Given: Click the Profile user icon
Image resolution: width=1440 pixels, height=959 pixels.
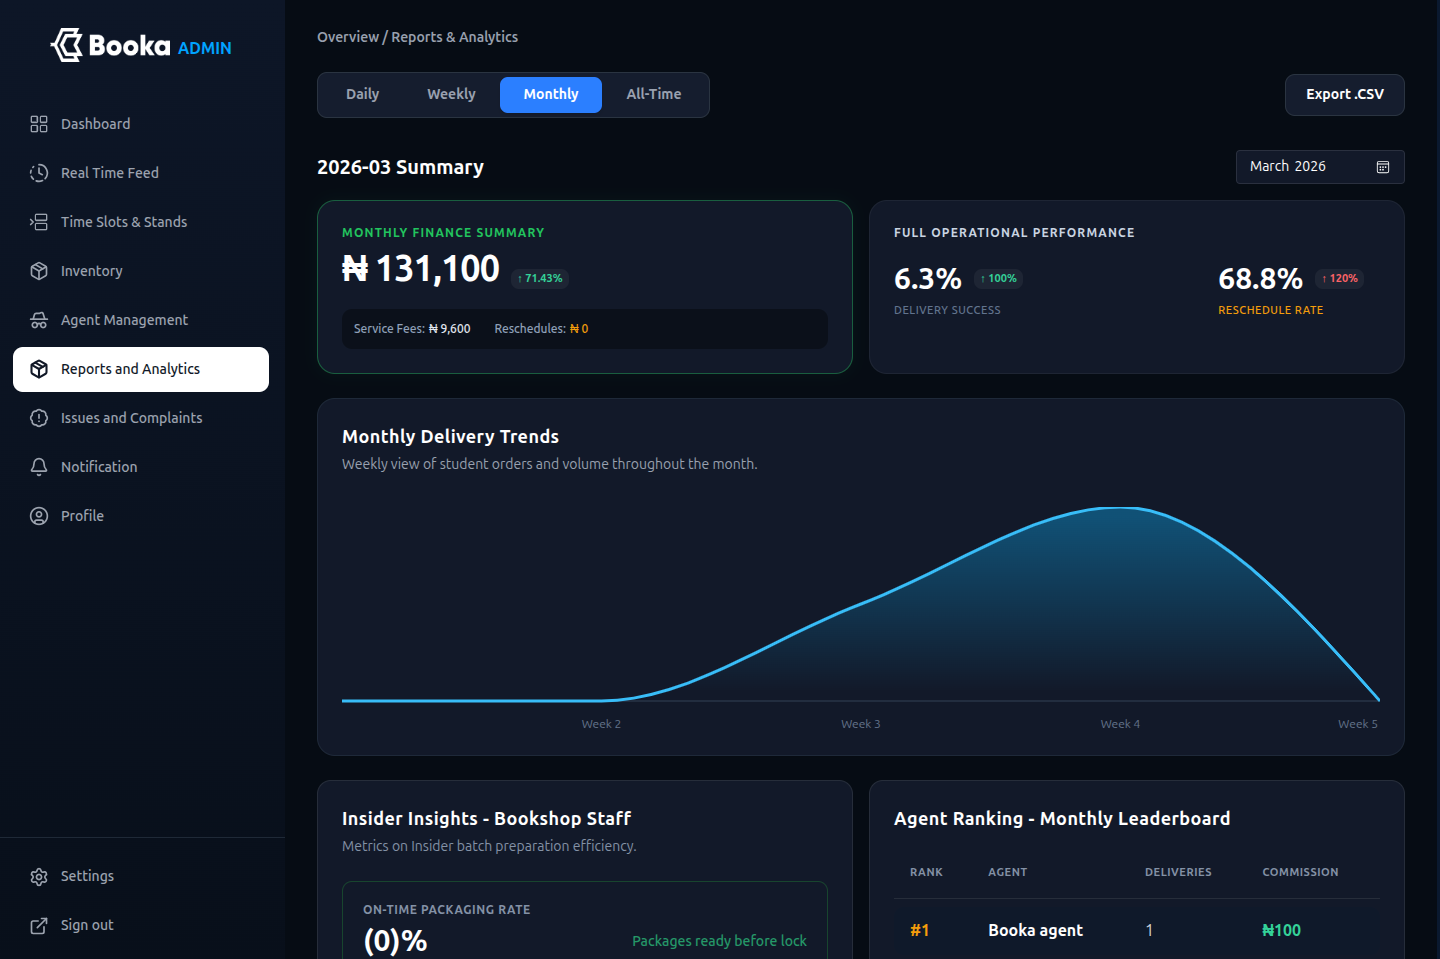Looking at the screenshot, I should point(39,516).
